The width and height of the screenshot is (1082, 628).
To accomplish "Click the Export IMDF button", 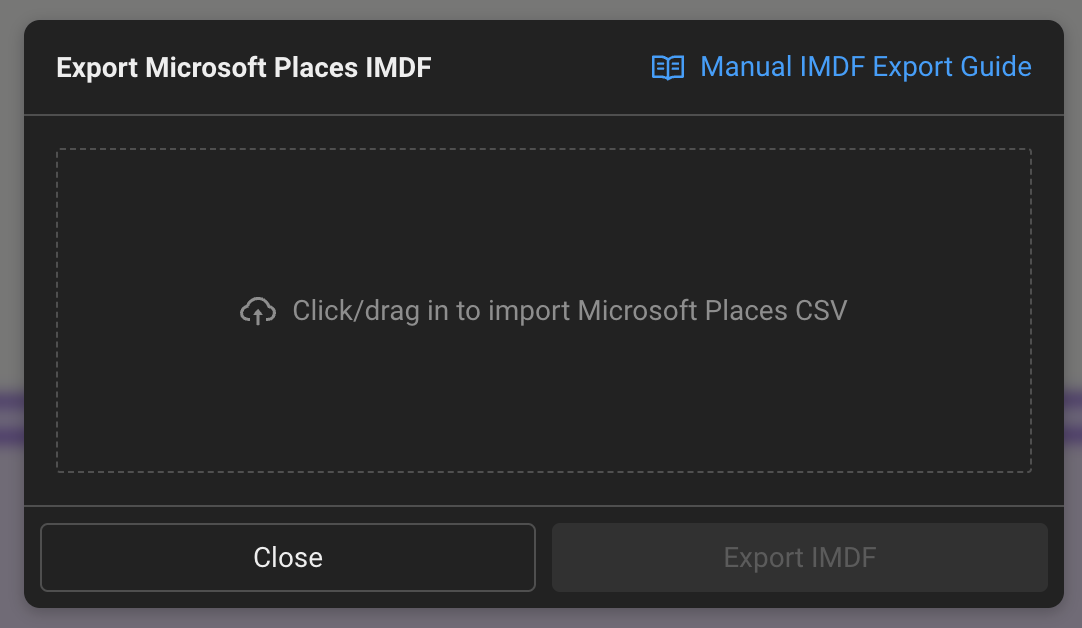I will pos(799,557).
